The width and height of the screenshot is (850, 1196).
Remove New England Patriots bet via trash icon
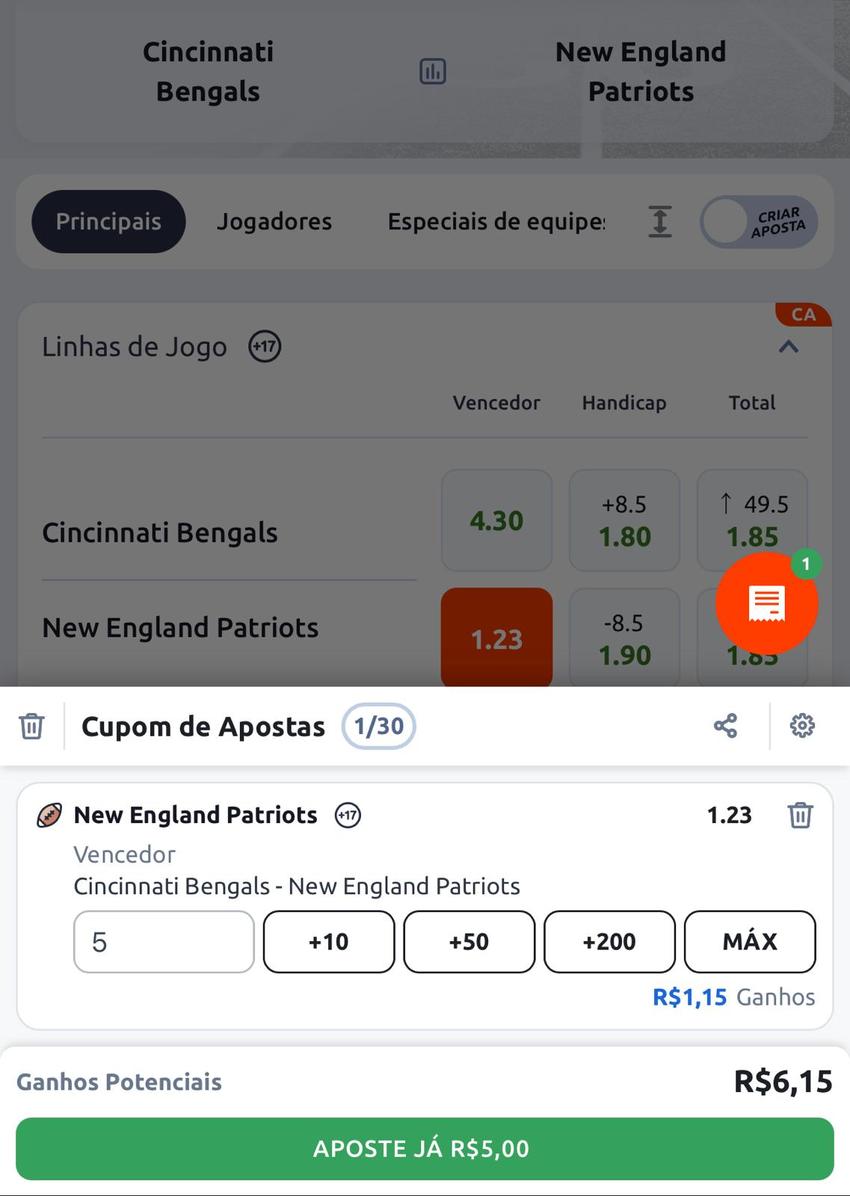pyautogui.click(x=800, y=815)
